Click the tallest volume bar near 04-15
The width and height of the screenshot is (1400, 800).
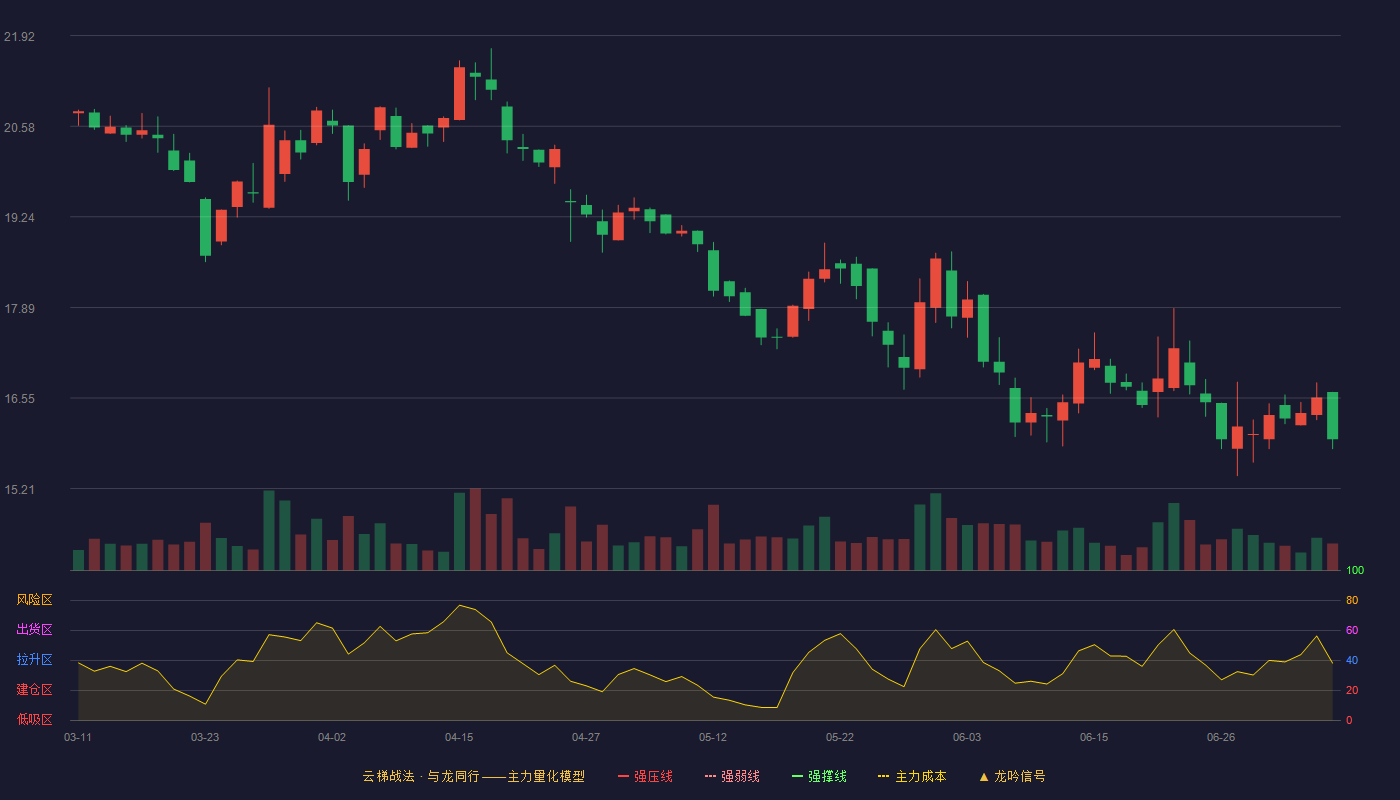click(475, 530)
